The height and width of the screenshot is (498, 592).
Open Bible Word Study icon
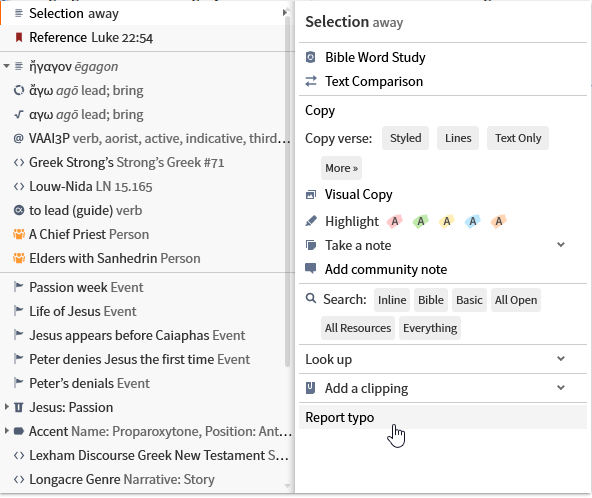point(310,57)
